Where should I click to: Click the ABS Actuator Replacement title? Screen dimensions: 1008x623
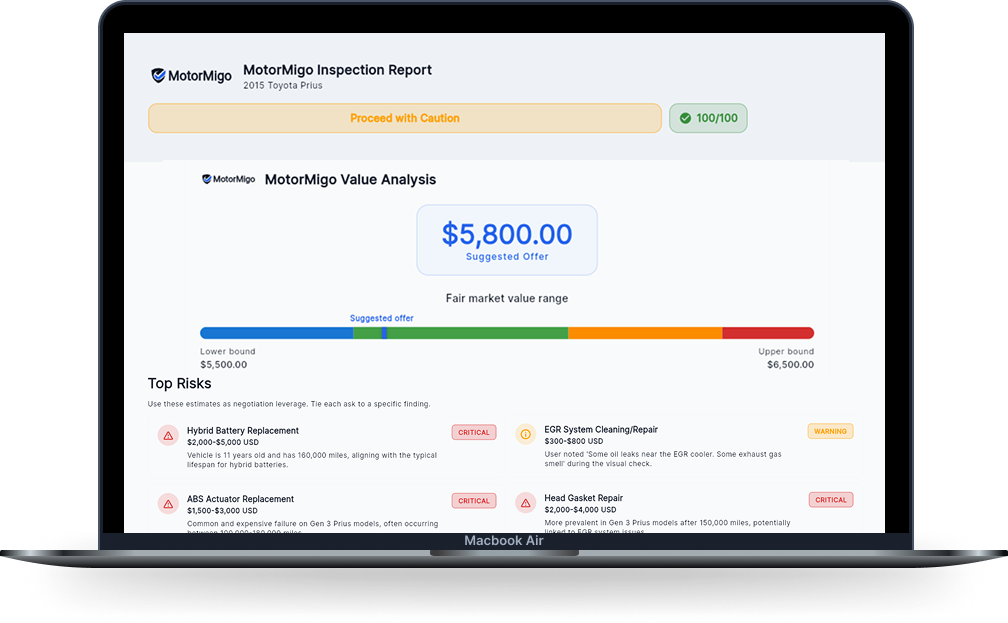[240, 499]
